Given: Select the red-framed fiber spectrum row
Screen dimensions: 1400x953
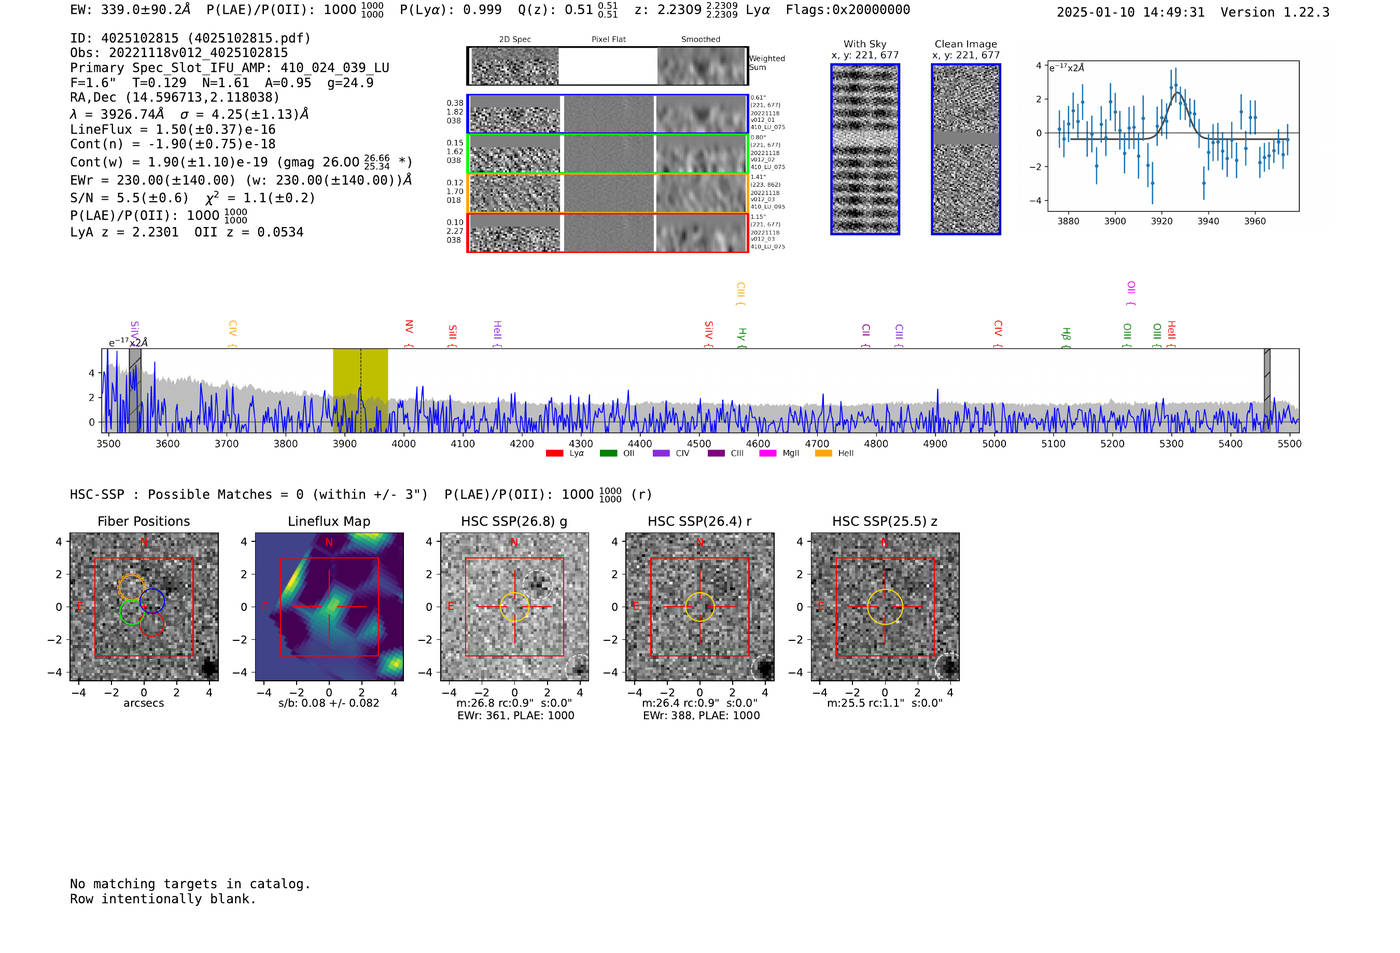Looking at the screenshot, I should (607, 233).
